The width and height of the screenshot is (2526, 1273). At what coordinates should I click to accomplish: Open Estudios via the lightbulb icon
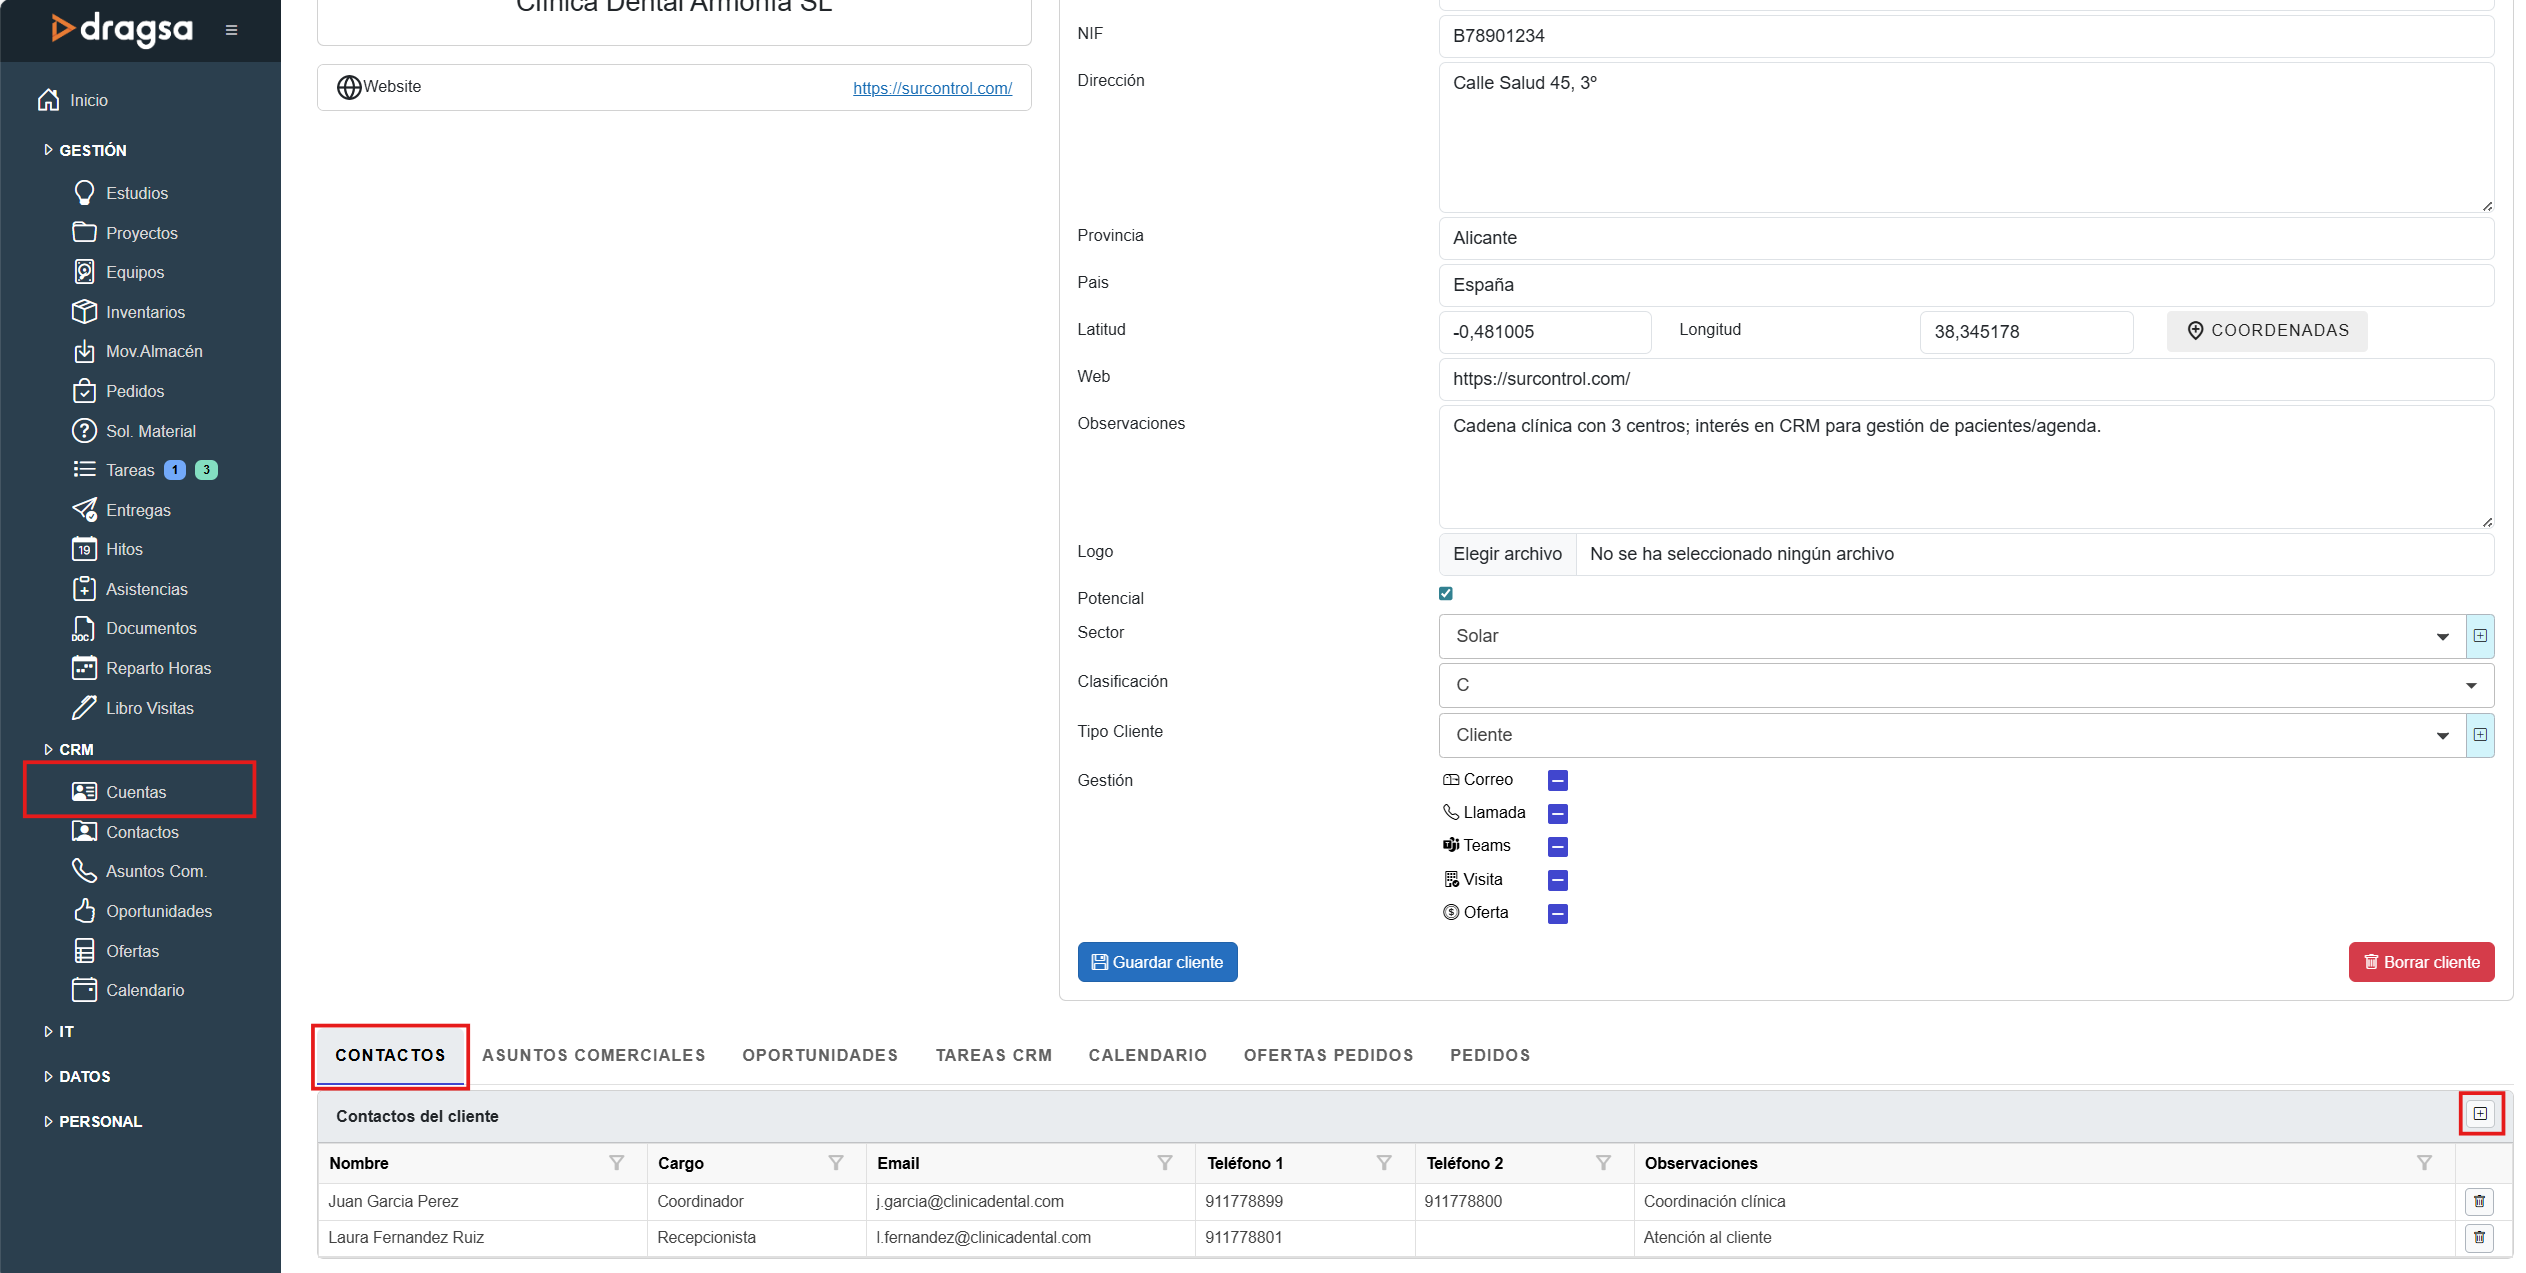(x=85, y=192)
